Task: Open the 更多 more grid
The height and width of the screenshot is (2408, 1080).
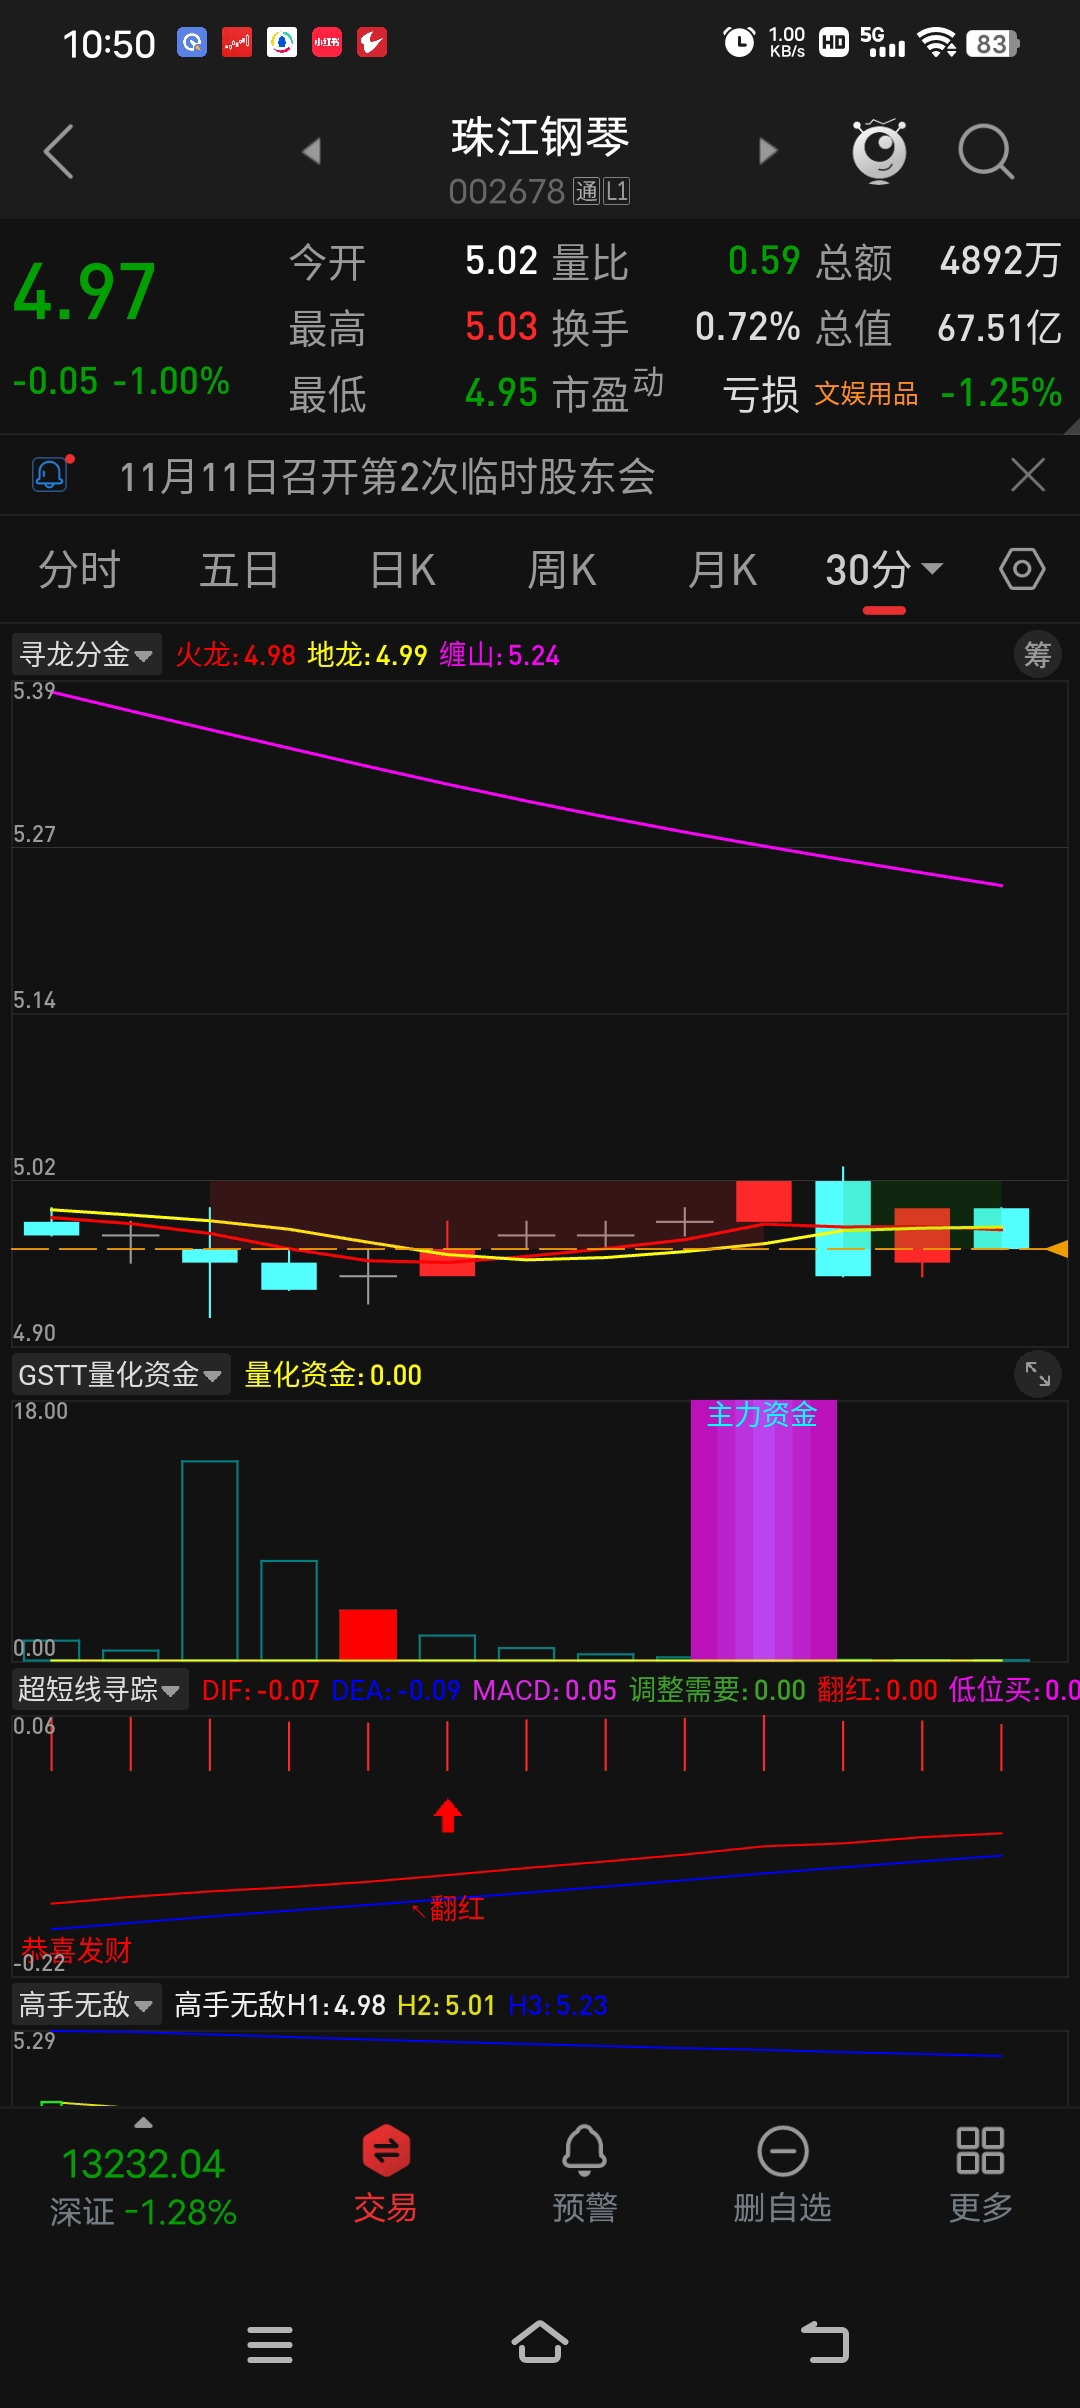Action: pos(980,2174)
